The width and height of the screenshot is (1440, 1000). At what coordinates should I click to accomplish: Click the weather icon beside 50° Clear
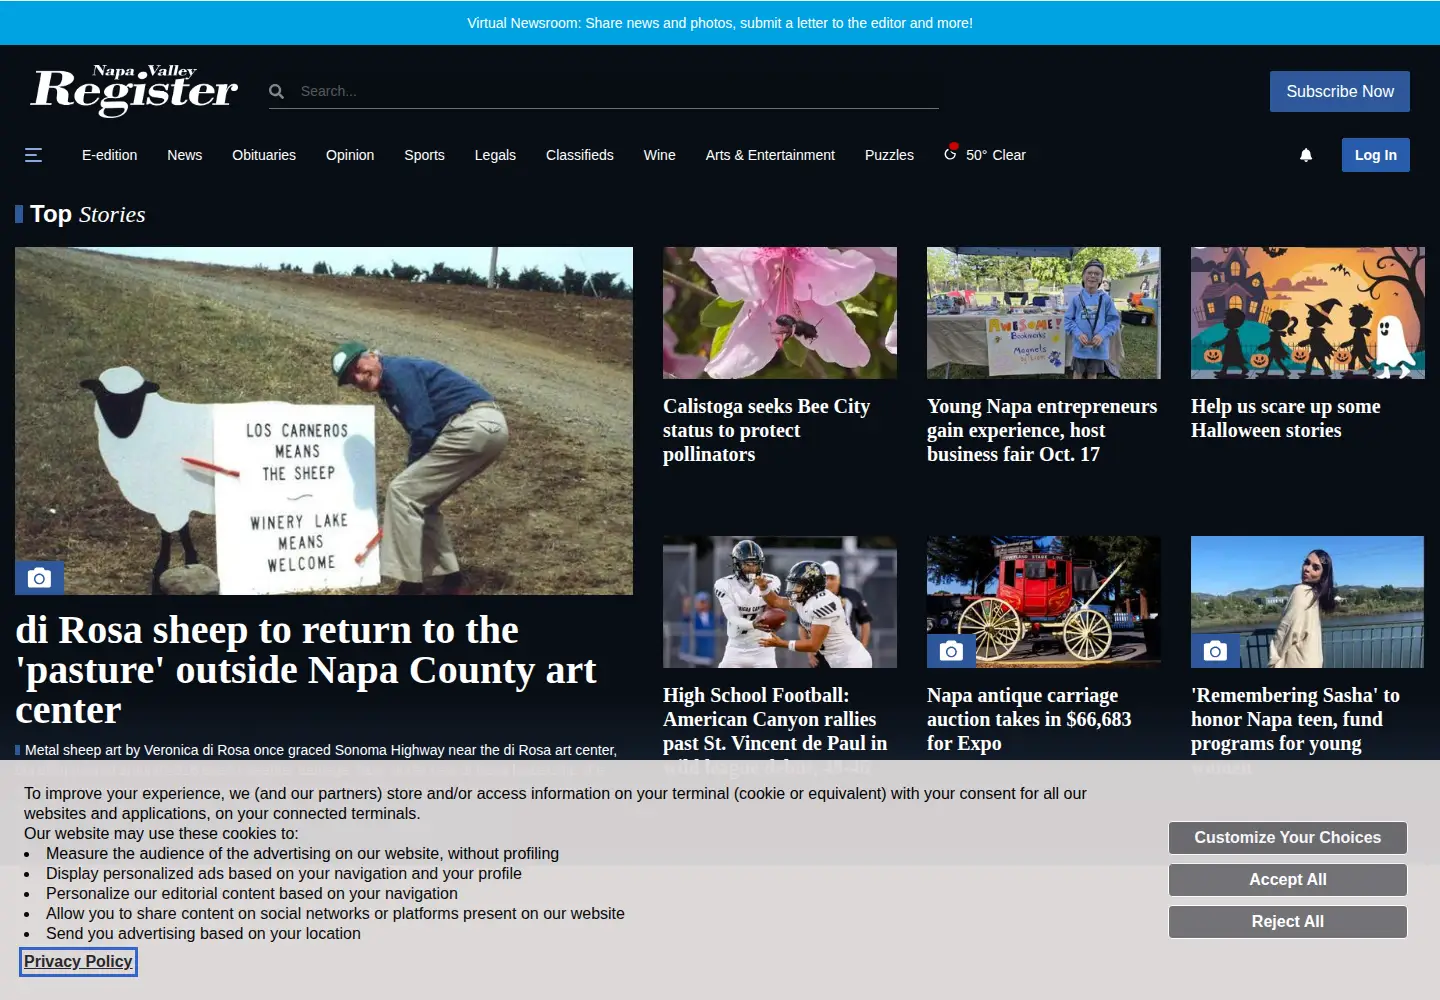(x=951, y=154)
